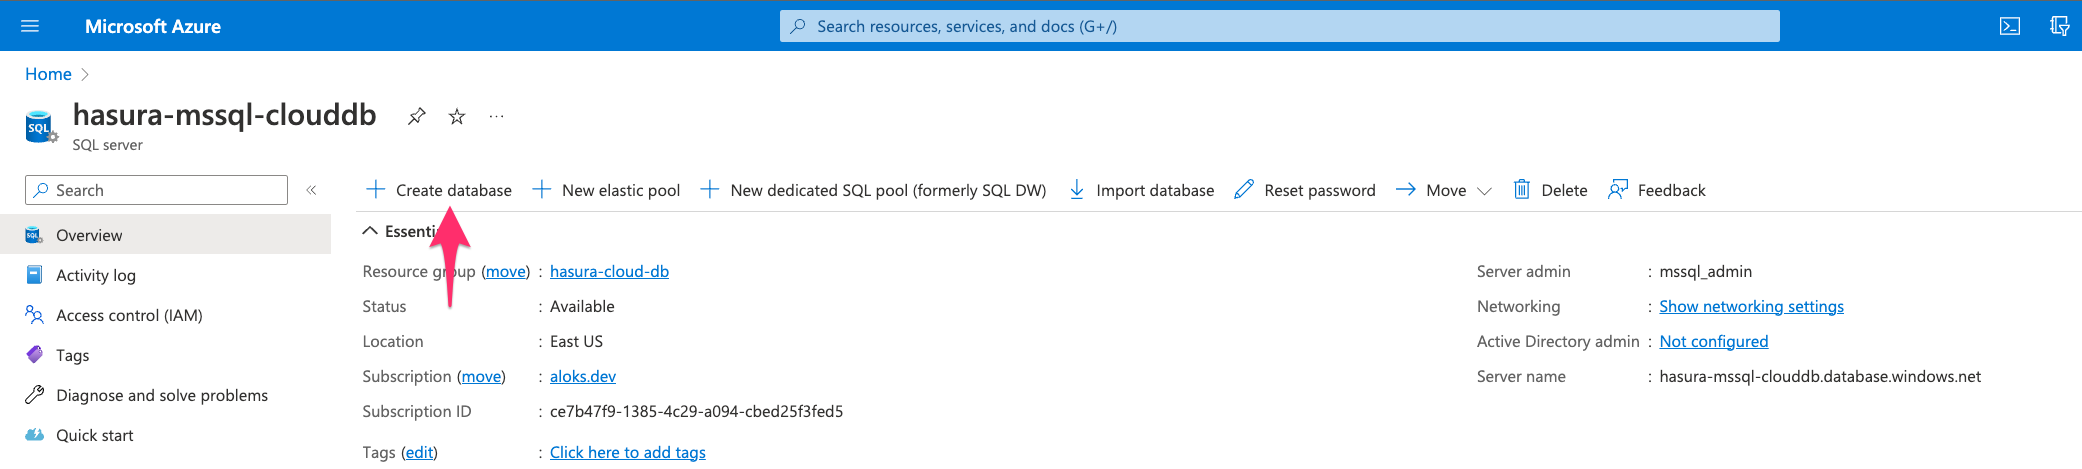Click the magnifier icon in the global search bar

click(x=797, y=26)
